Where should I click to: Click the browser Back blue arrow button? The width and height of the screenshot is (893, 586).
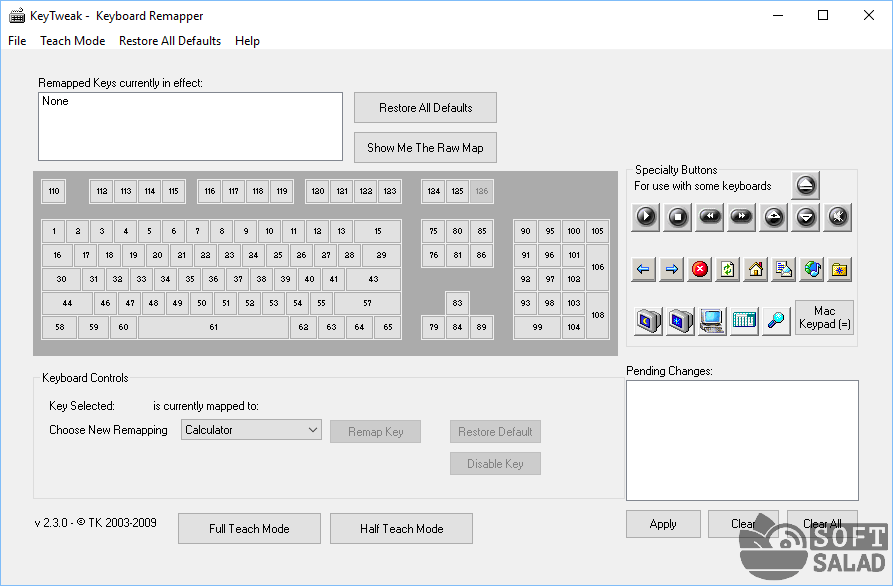[x=645, y=269]
